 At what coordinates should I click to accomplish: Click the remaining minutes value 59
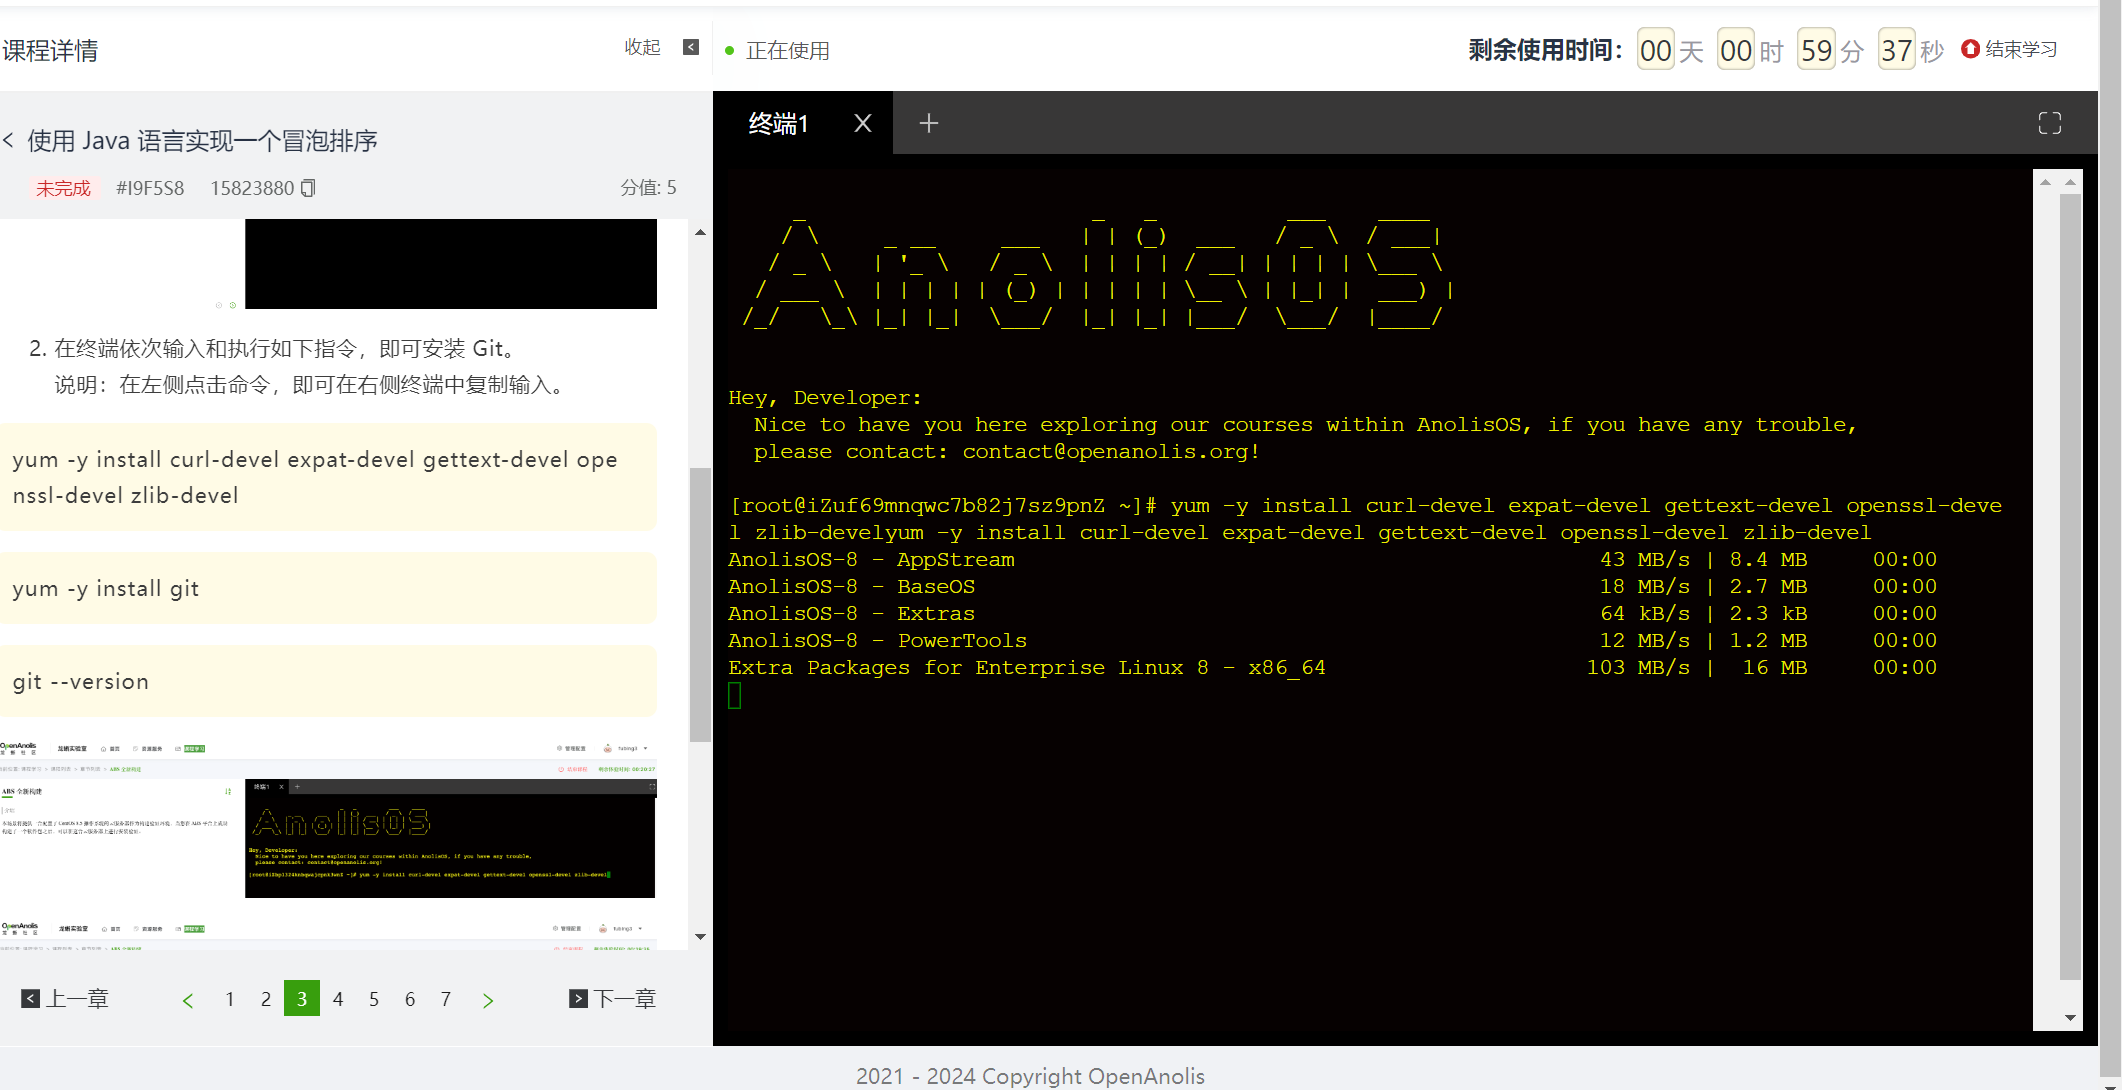[1816, 50]
